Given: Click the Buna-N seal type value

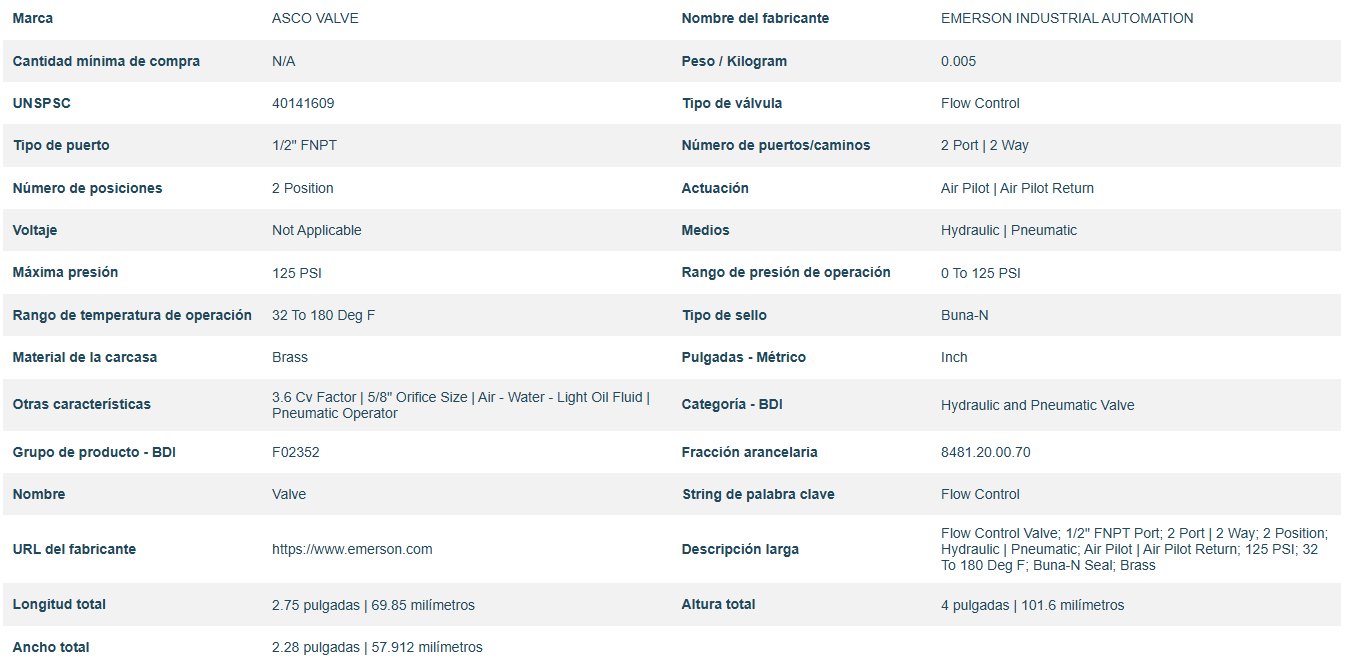Looking at the screenshot, I should (x=967, y=315).
